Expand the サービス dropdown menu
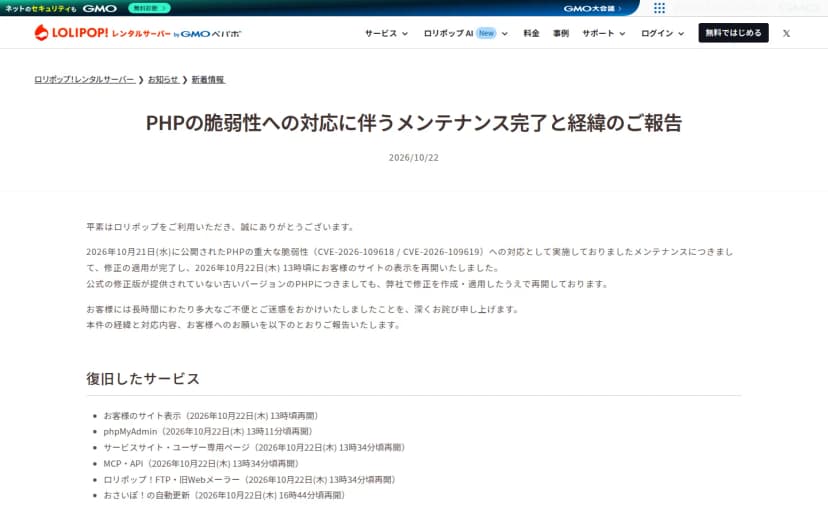828x518 pixels. click(x=386, y=33)
